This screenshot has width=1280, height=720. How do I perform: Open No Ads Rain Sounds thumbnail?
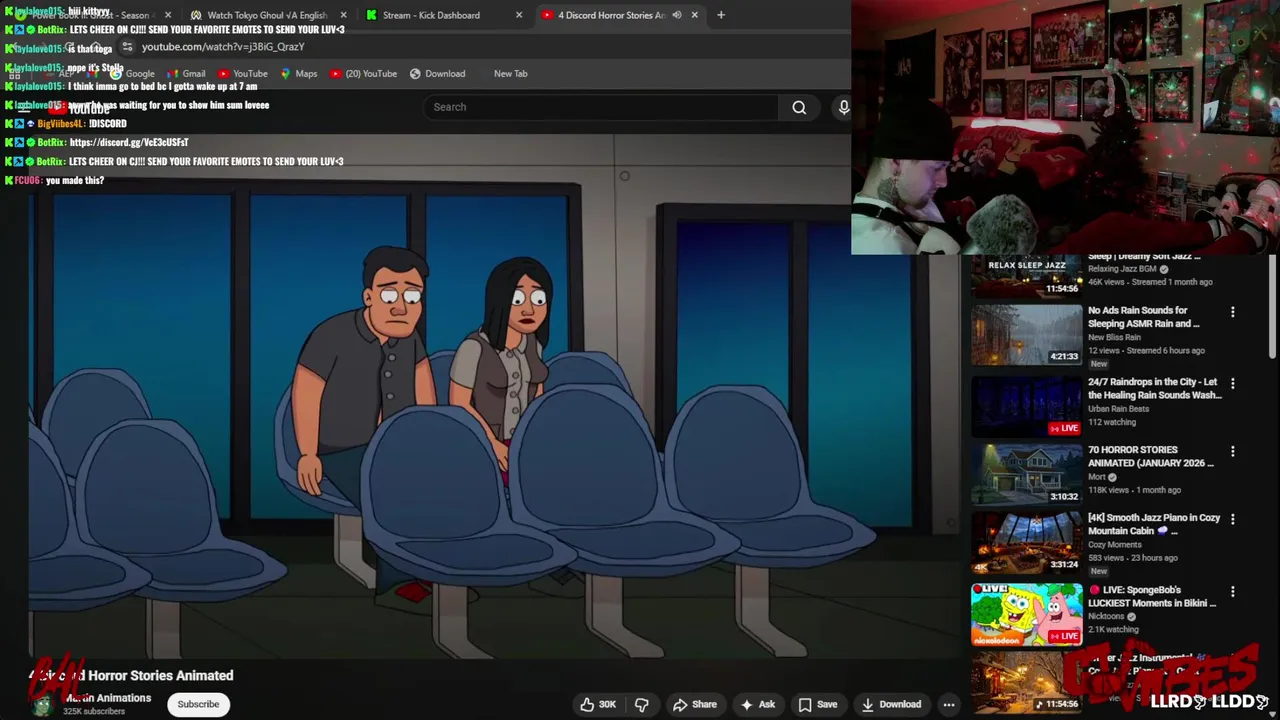click(1027, 335)
